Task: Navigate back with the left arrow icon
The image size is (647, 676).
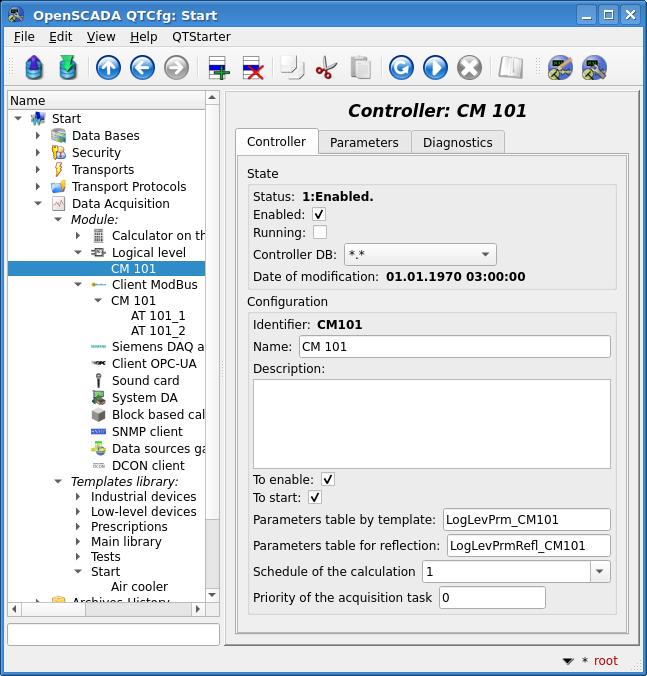Action: 142,68
